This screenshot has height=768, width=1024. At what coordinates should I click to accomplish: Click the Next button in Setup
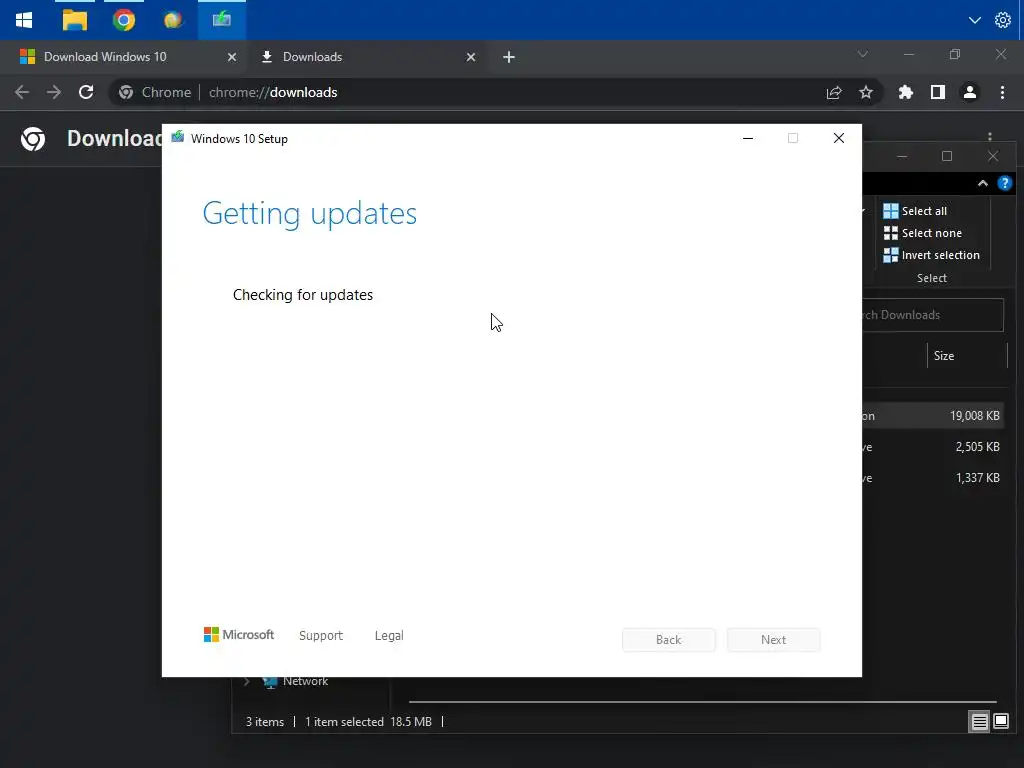773,640
